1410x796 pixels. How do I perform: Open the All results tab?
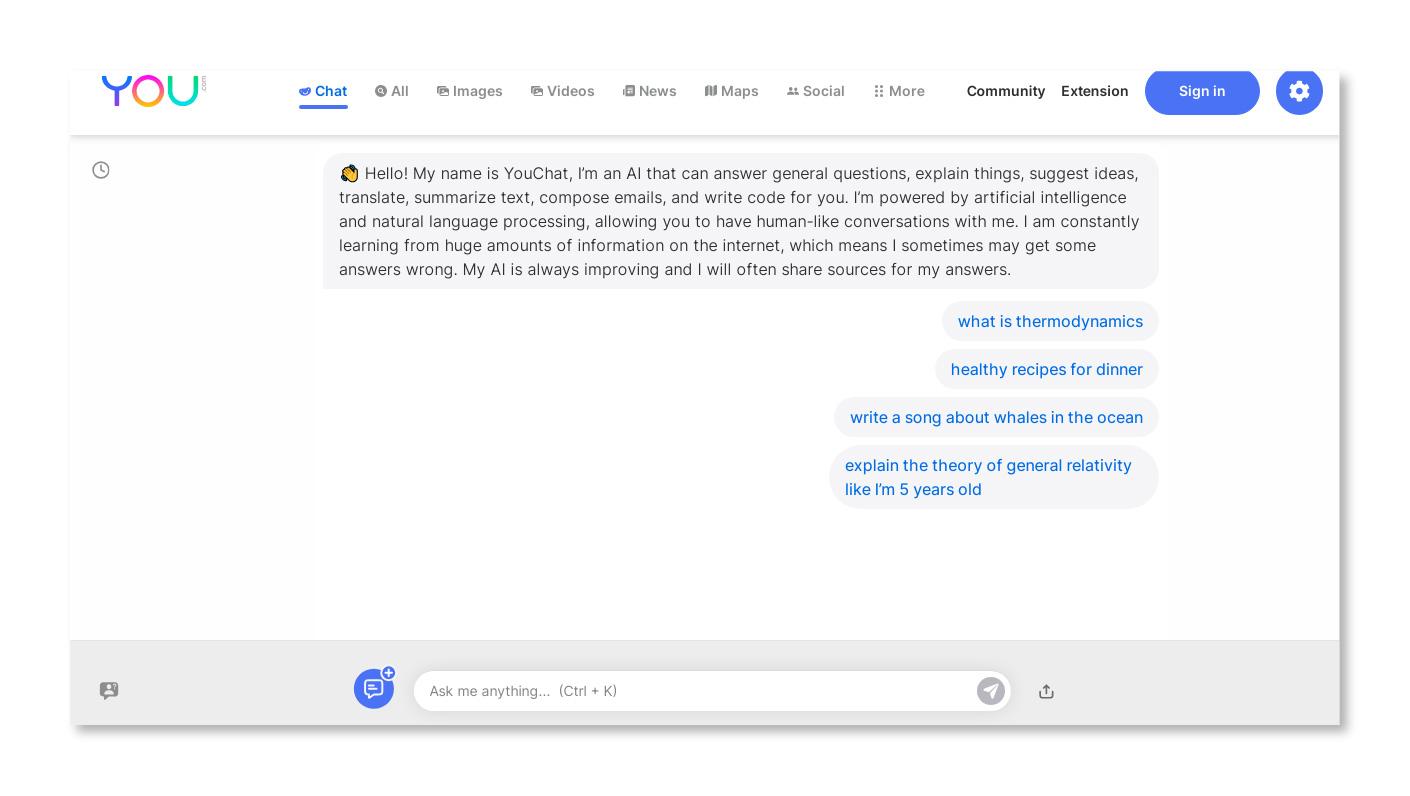point(392,91)
